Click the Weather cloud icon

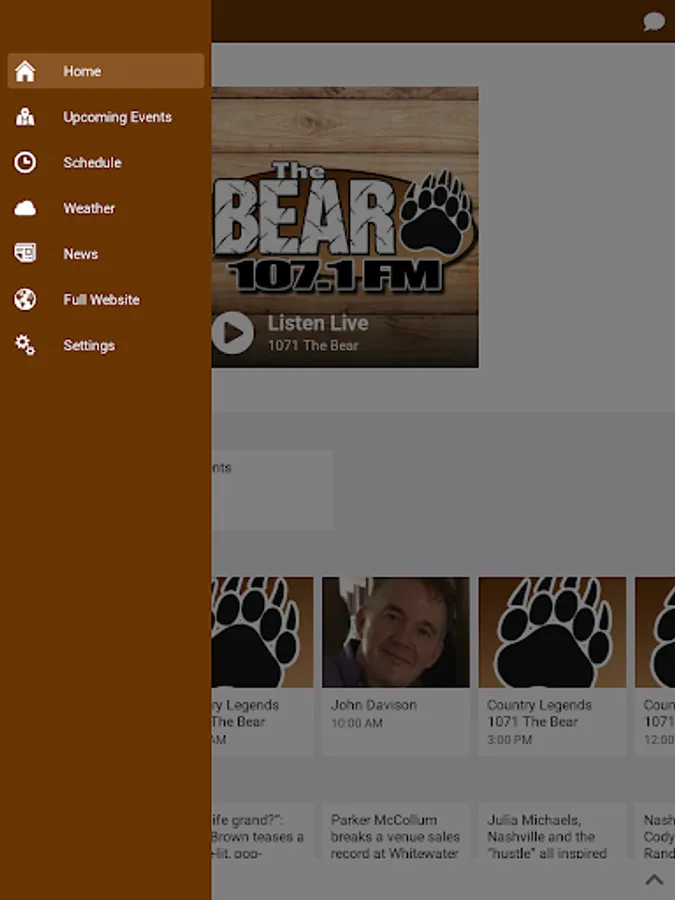(25, 208)
